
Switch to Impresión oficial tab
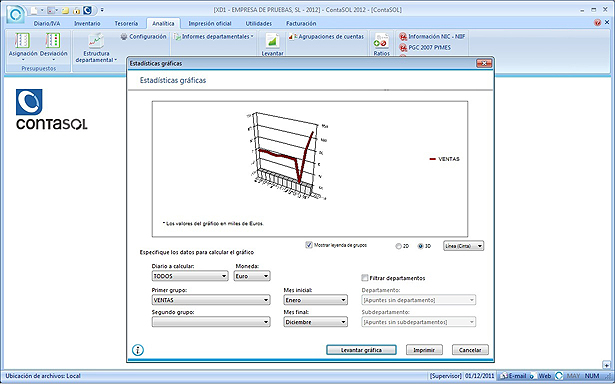[210, 24]
